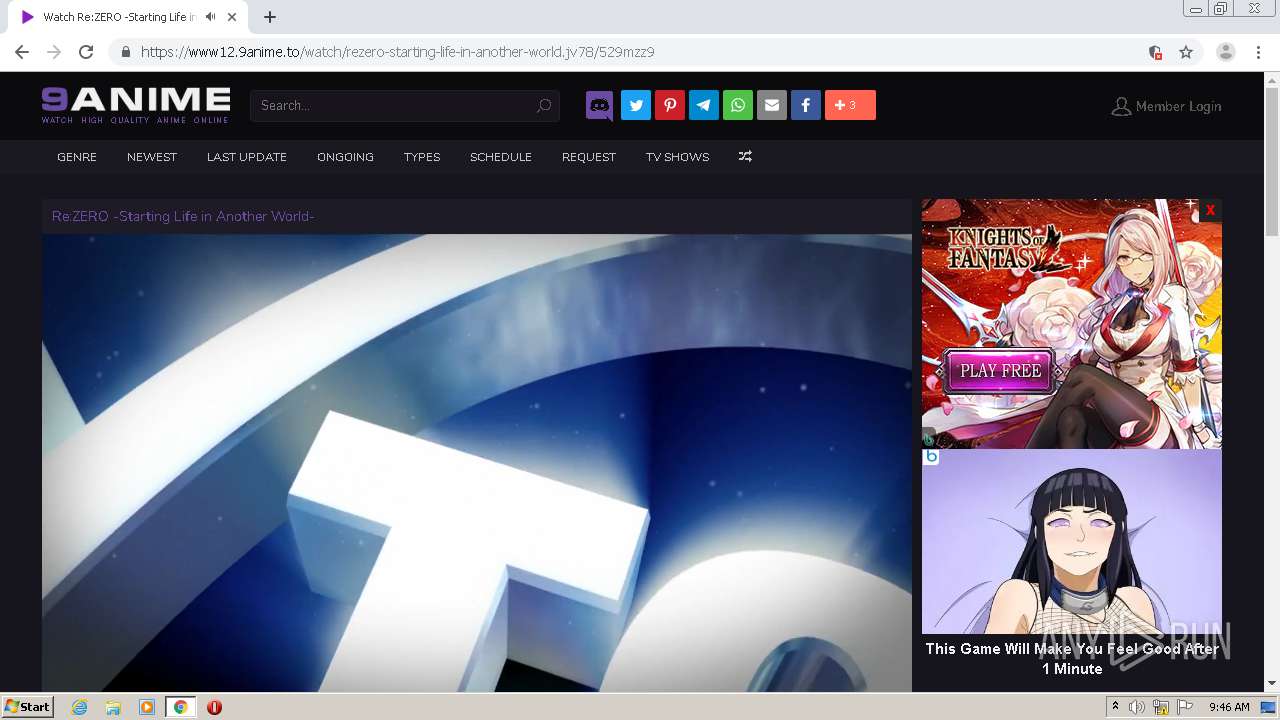Reload the page

[86, 52]
